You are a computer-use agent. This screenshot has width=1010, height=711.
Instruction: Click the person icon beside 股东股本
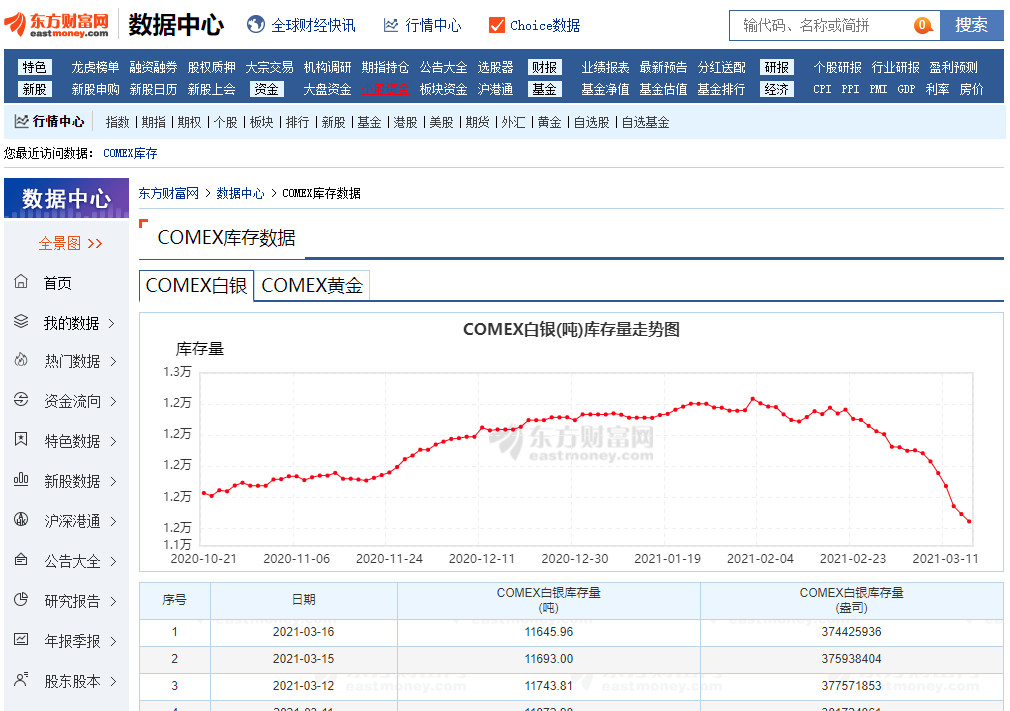pyautogui.click(x=21, y=680)
